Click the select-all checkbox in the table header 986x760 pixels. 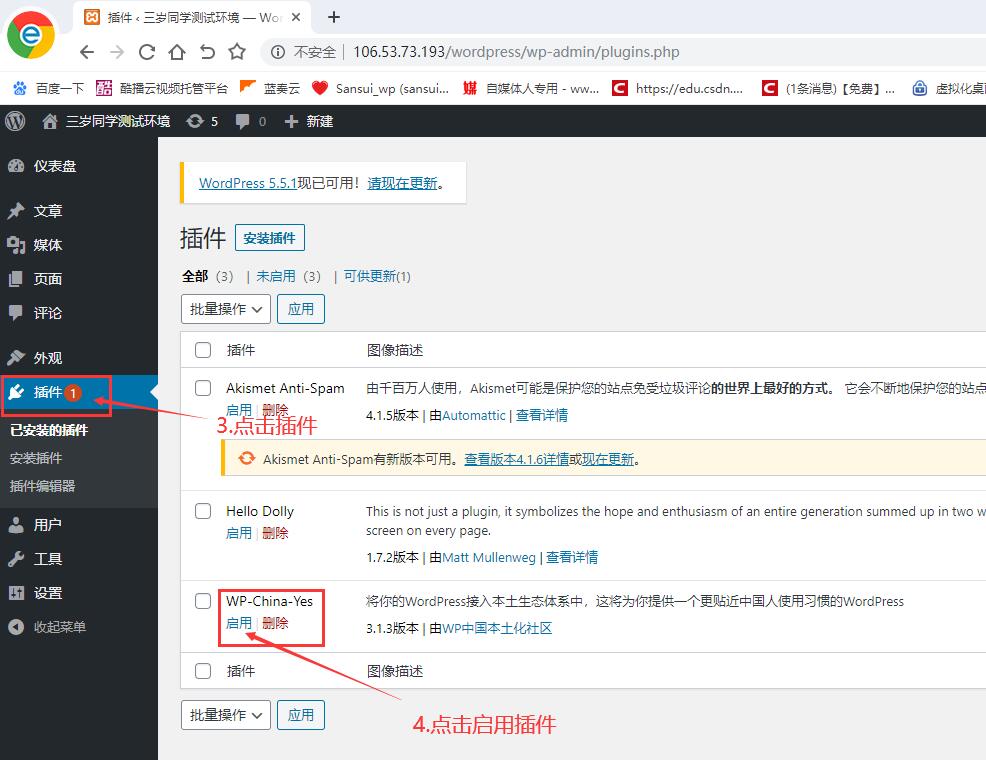tap(203, 350)
